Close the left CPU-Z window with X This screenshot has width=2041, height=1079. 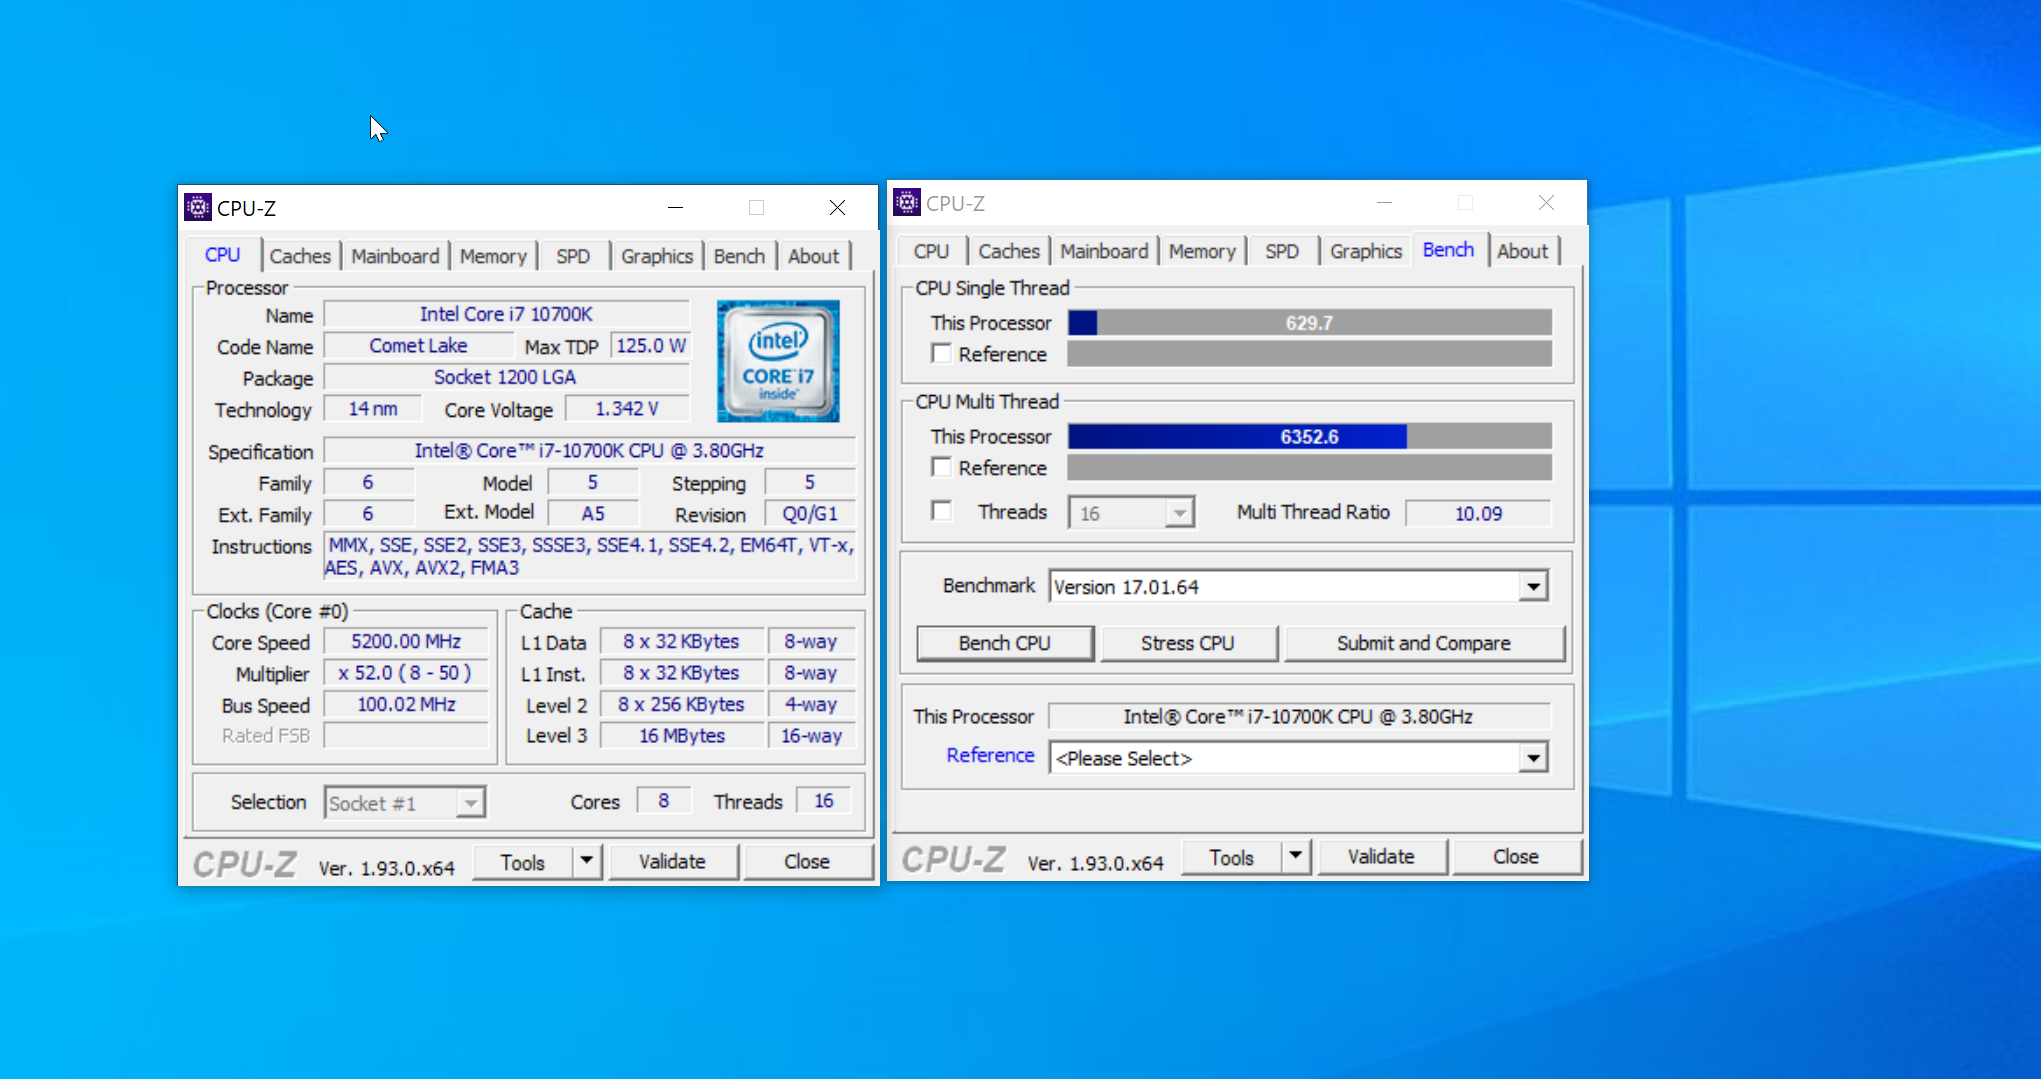(837, 207)
